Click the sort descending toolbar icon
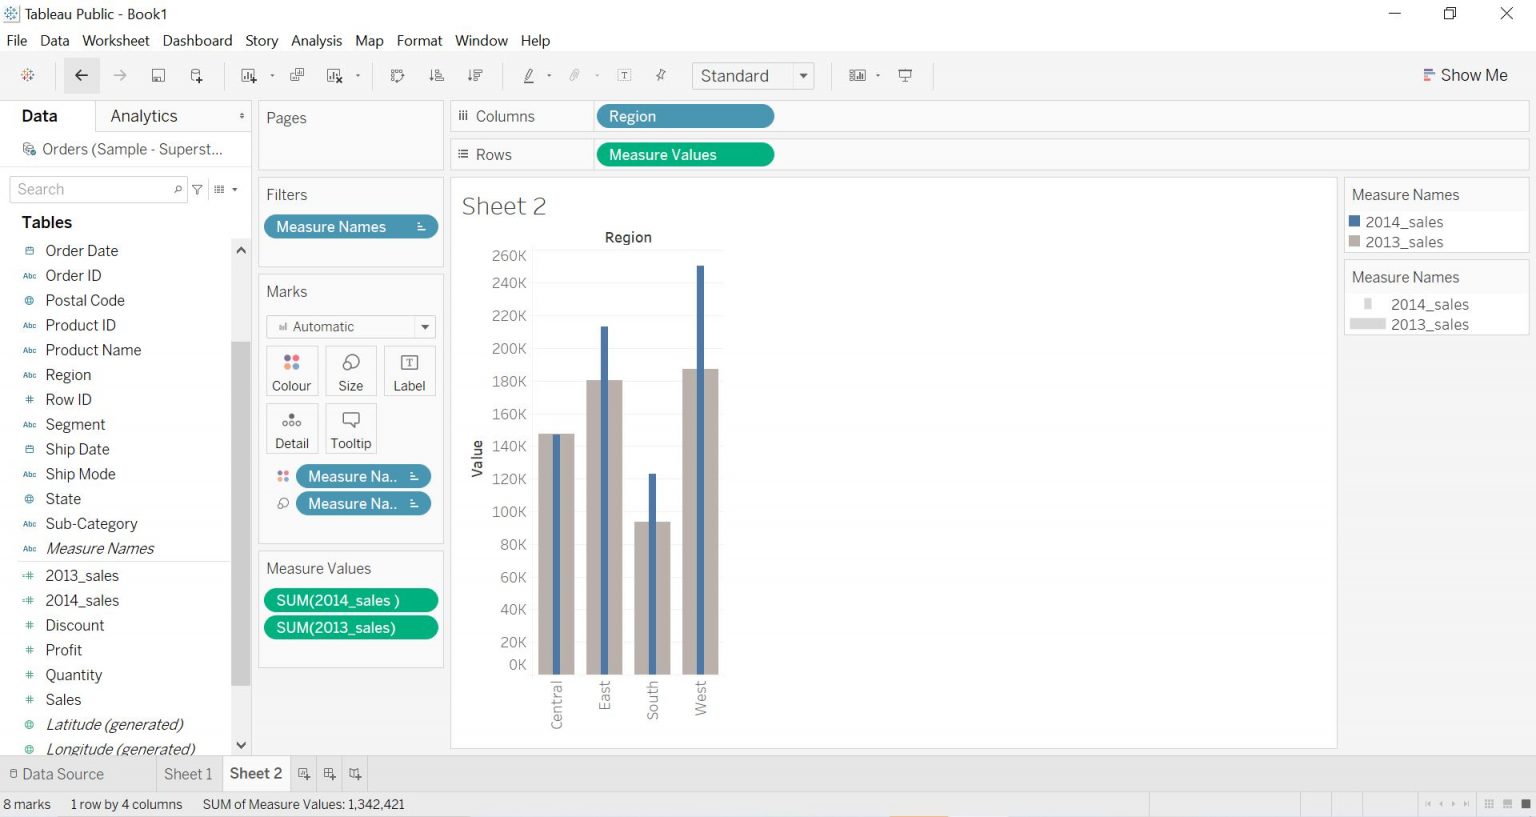This screenshot has height=817, width=1536. pyautogui.click(x=475, y=75)
